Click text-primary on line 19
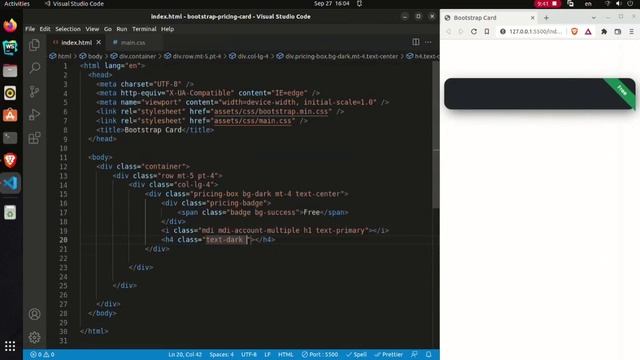 coord(340,231)
